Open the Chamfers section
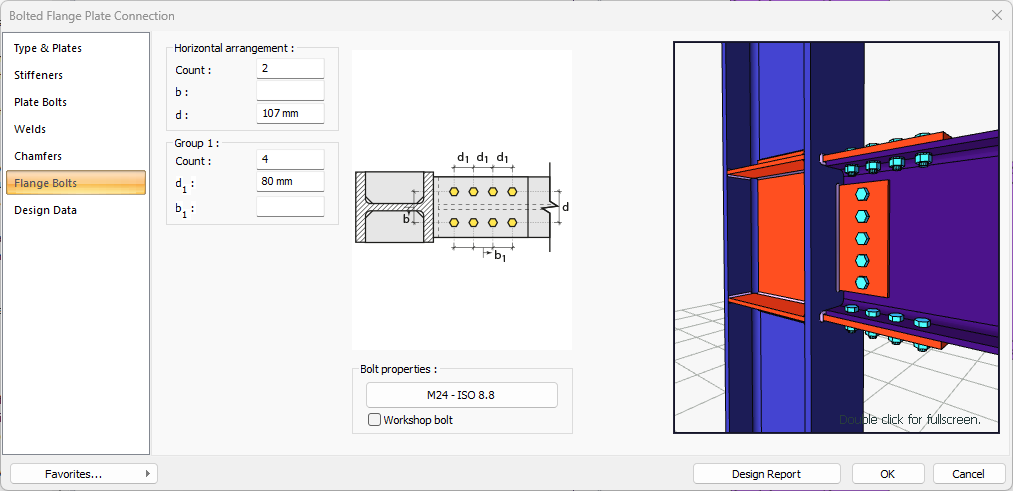This screenshot has width=1013, height=491. (x=38, y=156)
